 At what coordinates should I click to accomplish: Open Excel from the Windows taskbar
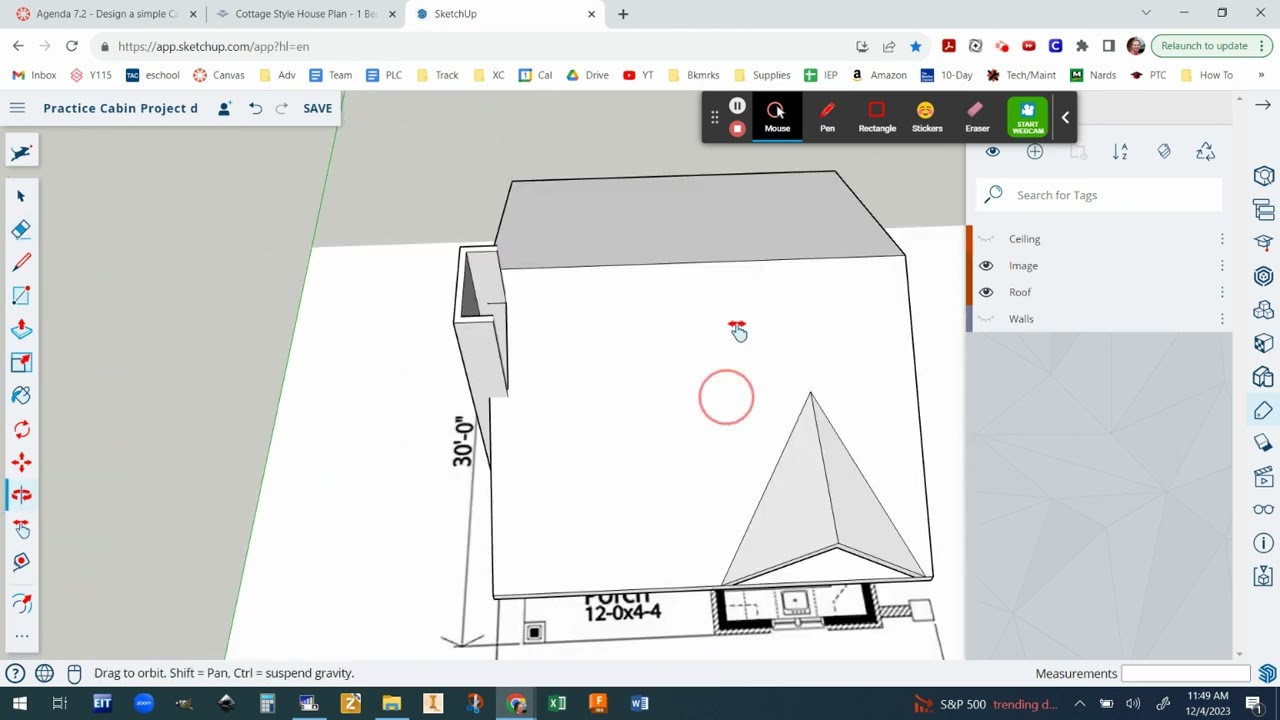pos(557,703)
